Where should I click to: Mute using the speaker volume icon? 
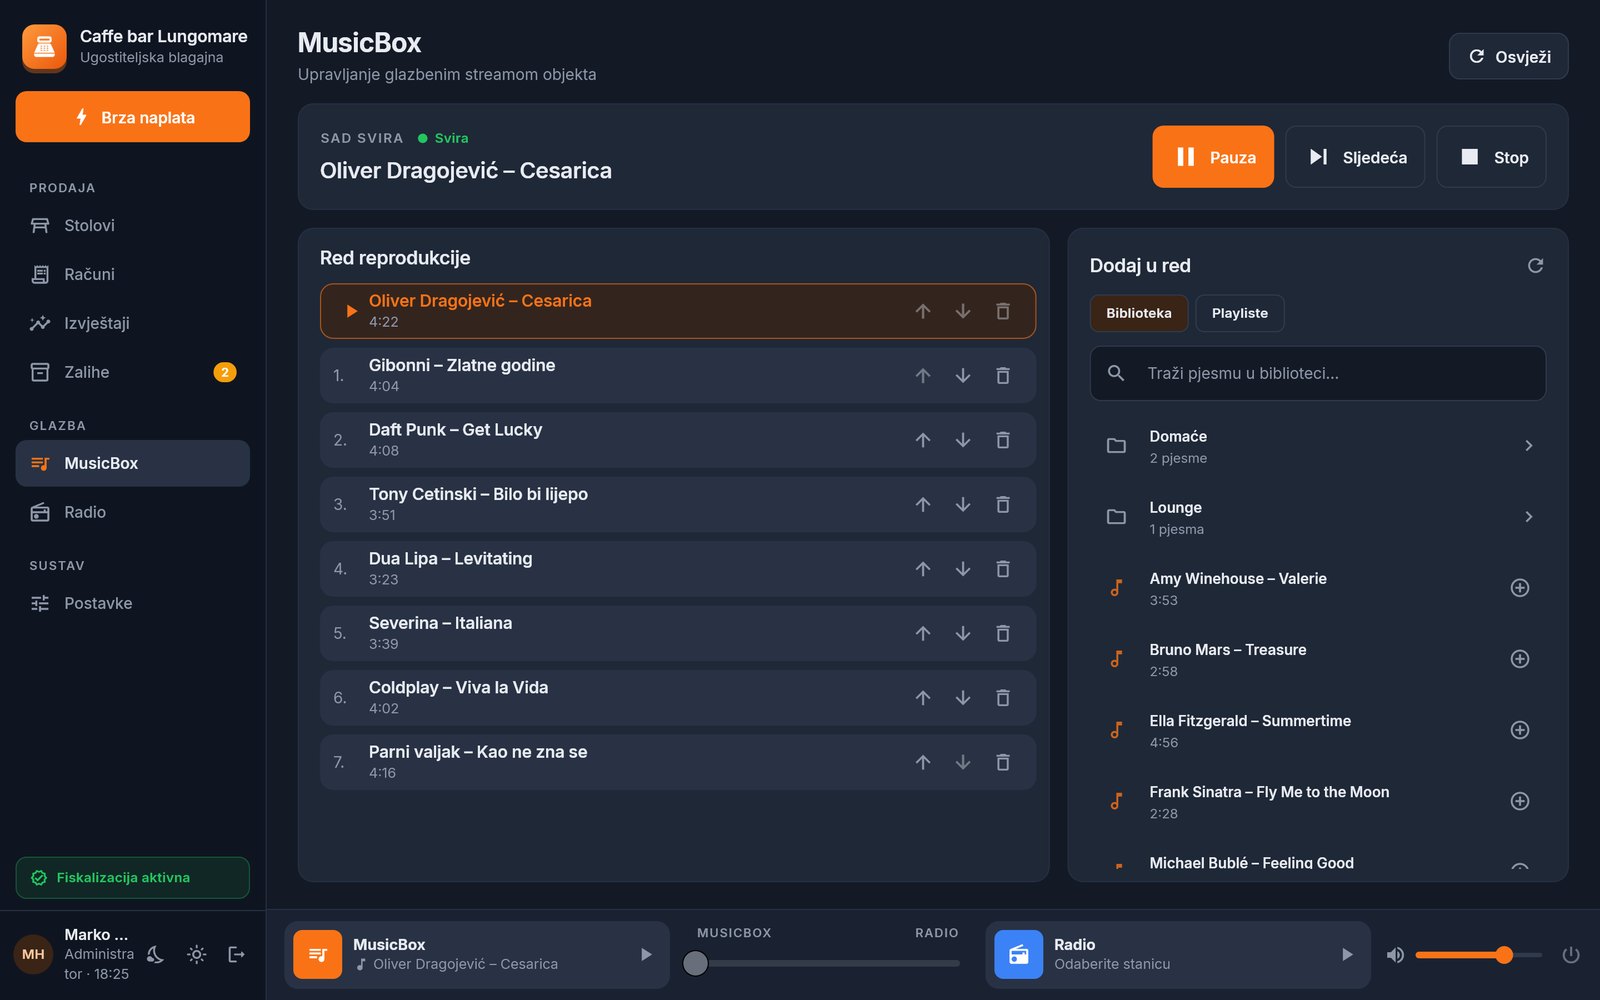click(x=1395, y=955)
